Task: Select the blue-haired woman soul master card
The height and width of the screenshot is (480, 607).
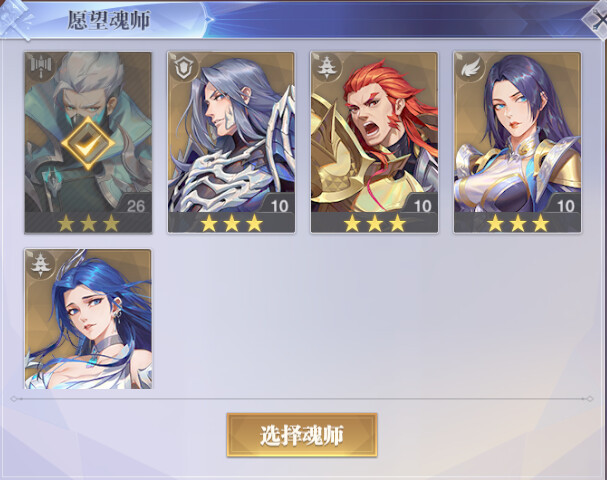Action: point(88,319)
